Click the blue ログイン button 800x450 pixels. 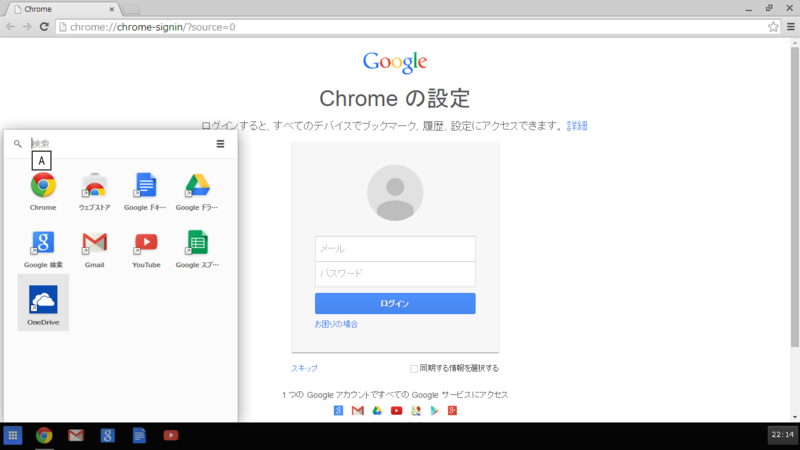click(395, 303)
